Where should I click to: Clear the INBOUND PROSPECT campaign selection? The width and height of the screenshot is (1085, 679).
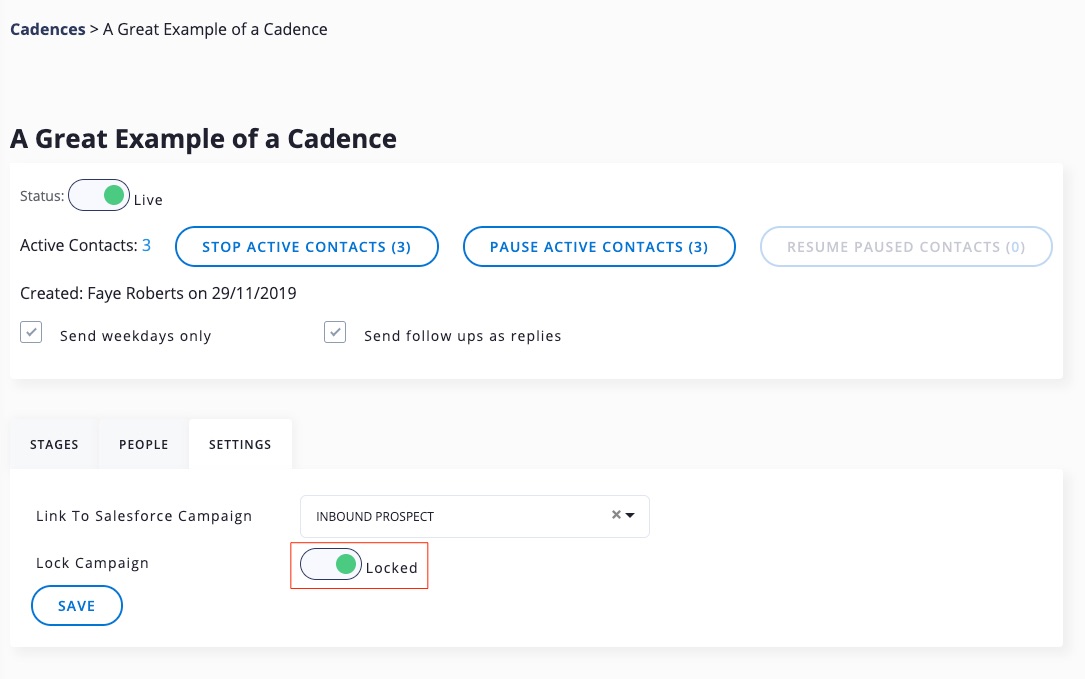pos(616,516)
